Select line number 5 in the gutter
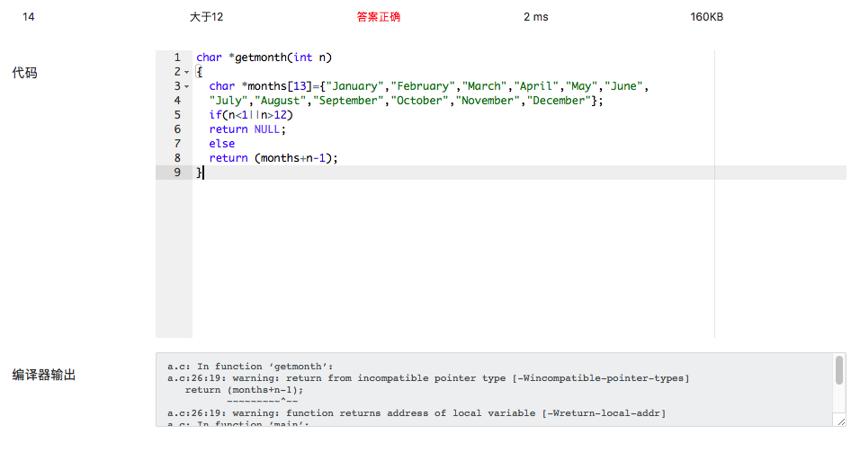 point(177,115)
